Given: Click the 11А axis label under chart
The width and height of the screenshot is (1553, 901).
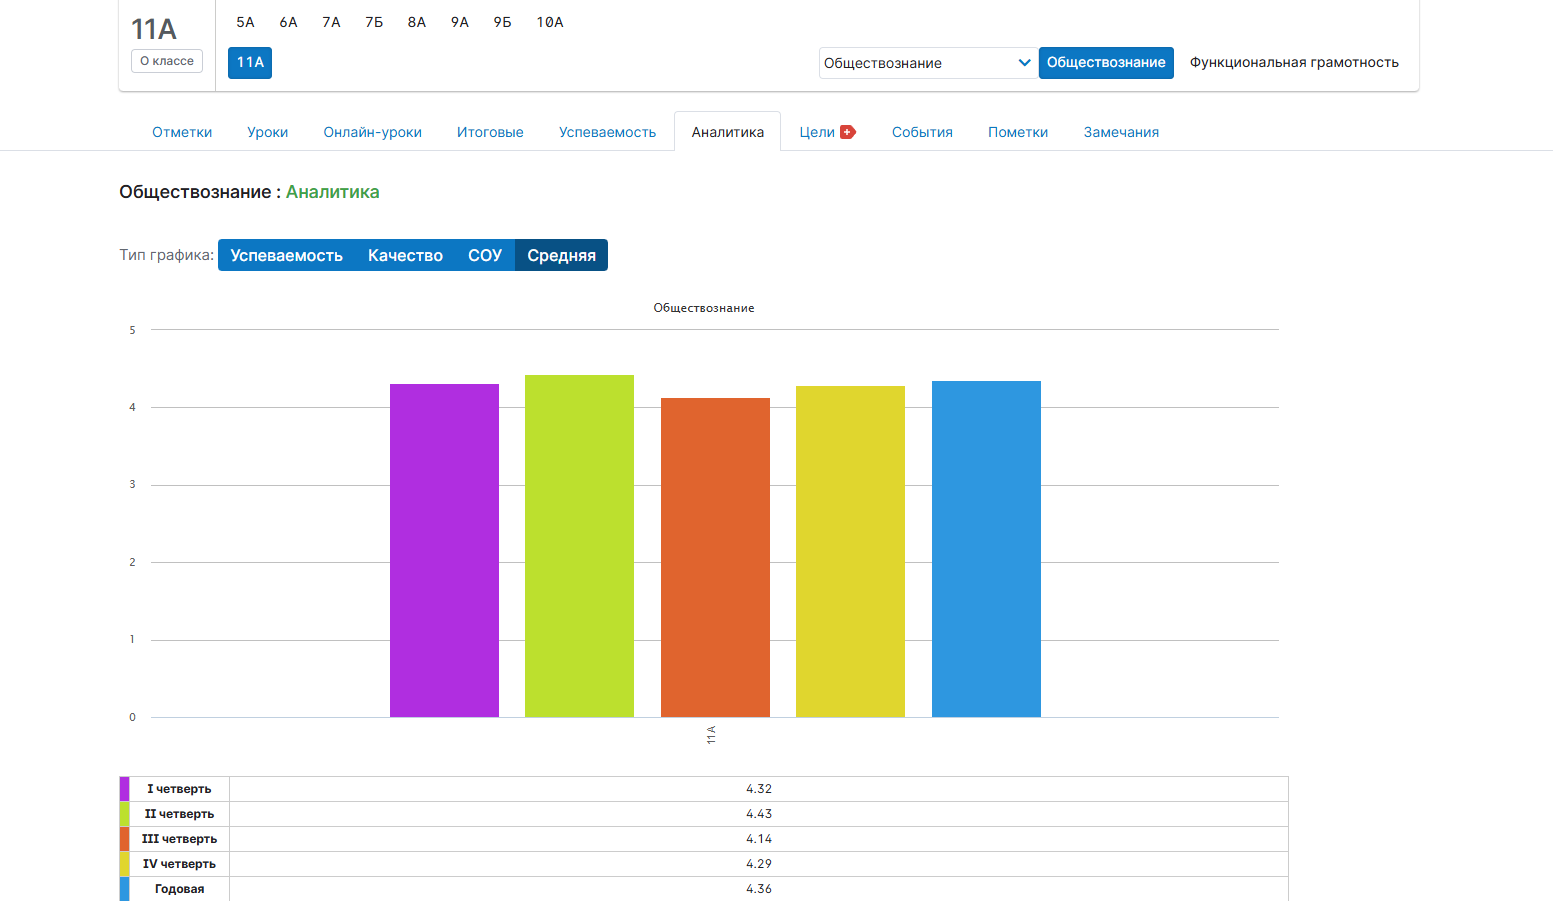Looking at the screenshot, I should point(711,735).
